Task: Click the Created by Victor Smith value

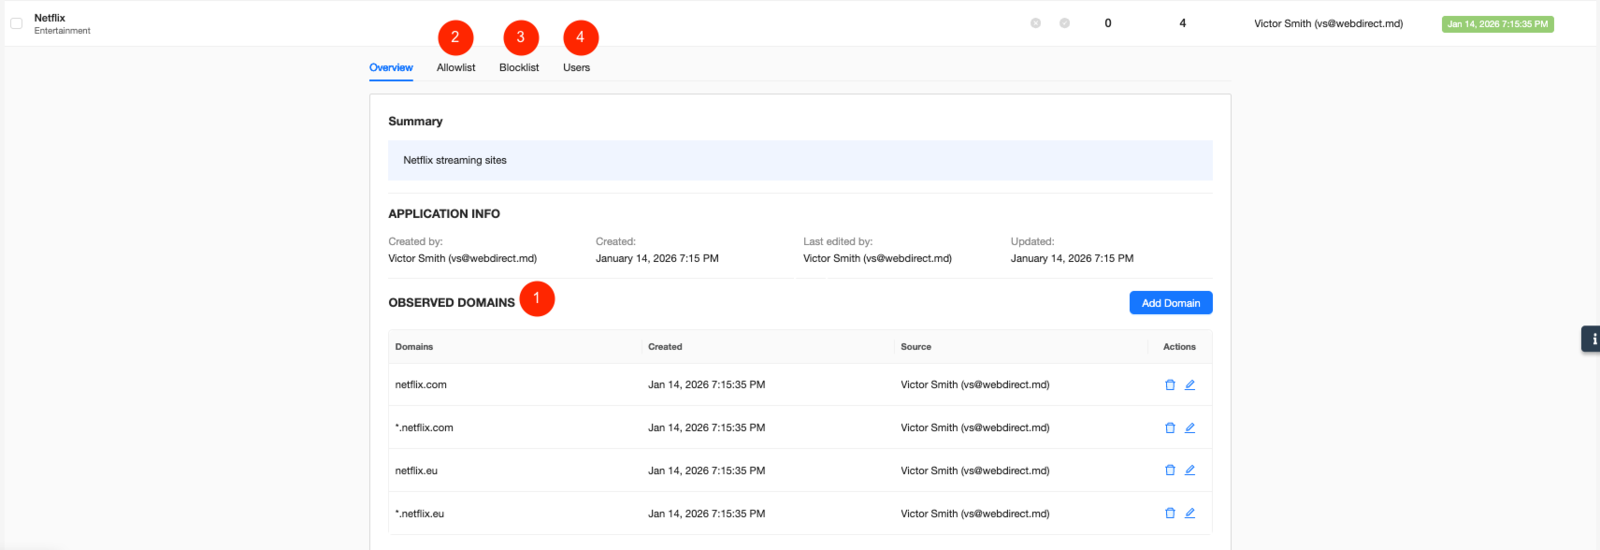Action: [463, 258]
